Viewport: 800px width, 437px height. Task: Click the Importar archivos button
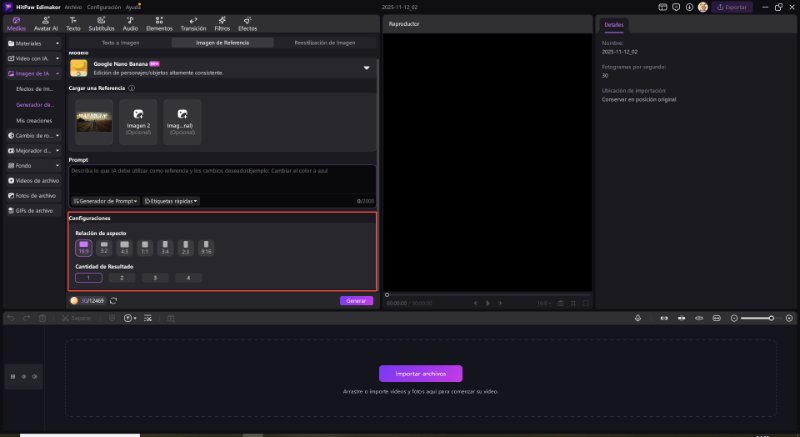pyautogui.click(x=420, y=373)
